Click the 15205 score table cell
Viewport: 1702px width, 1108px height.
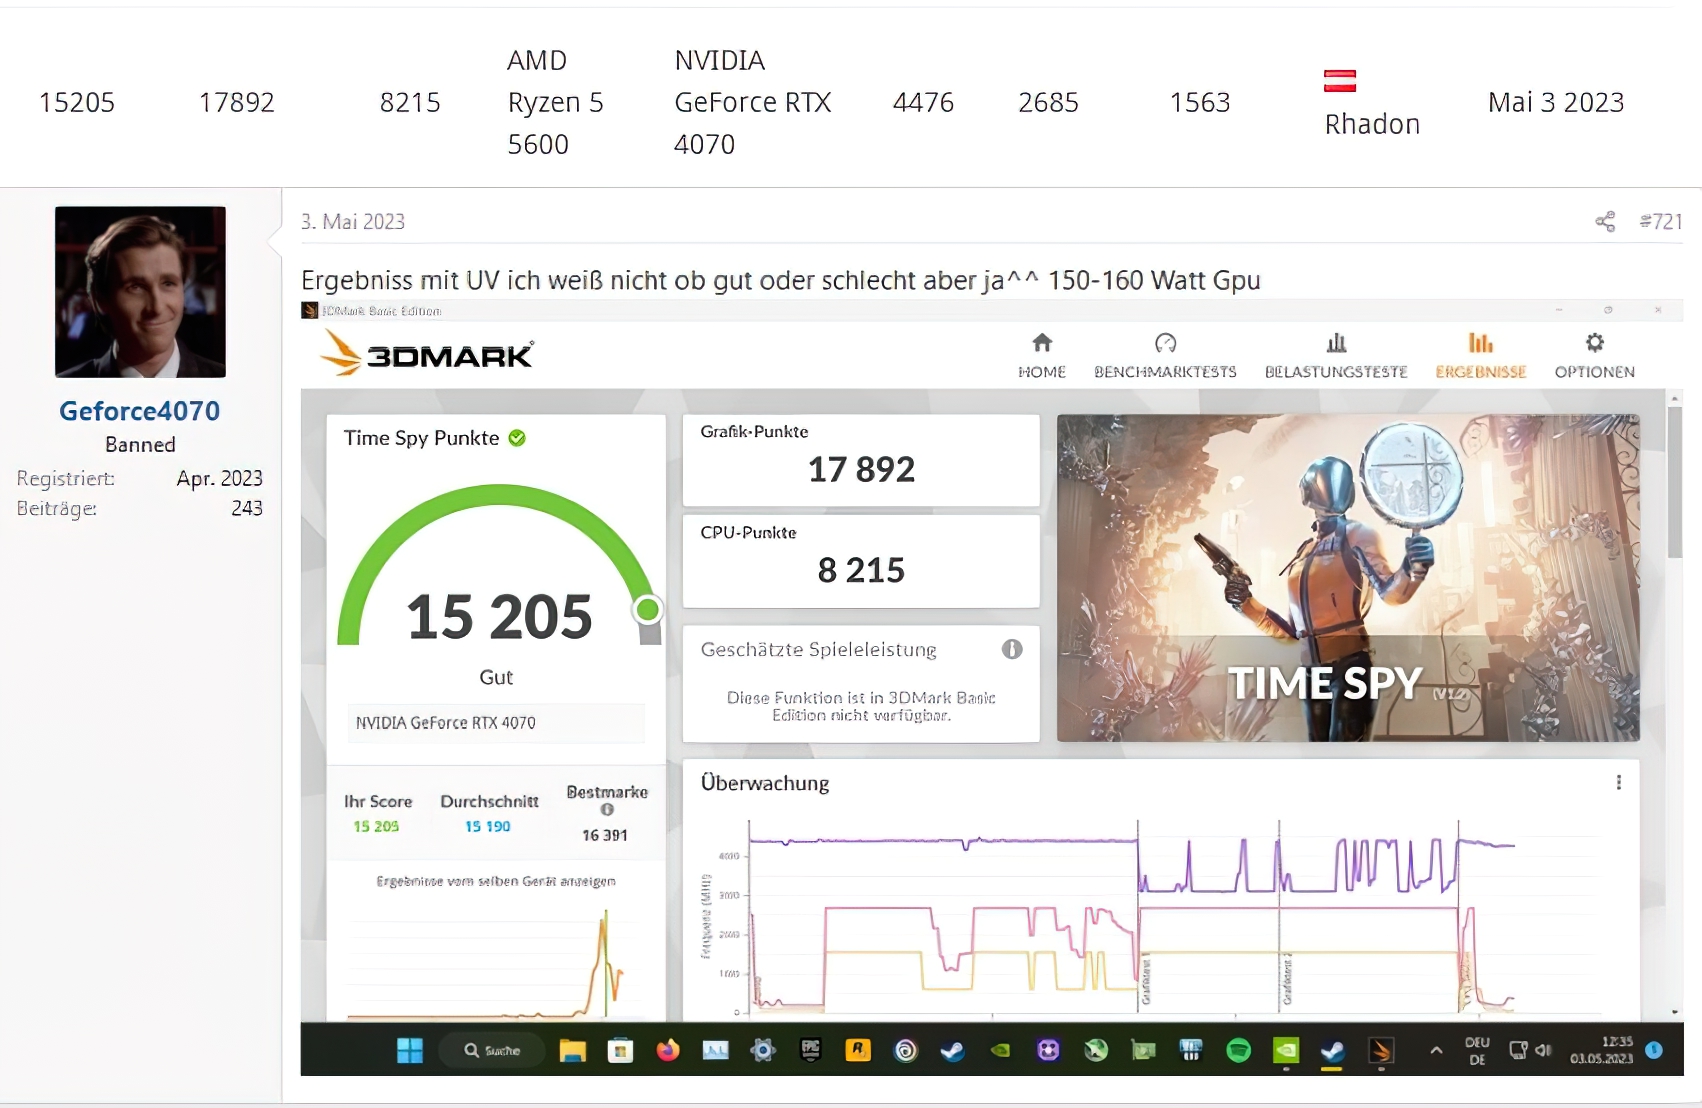coord(77,102)
